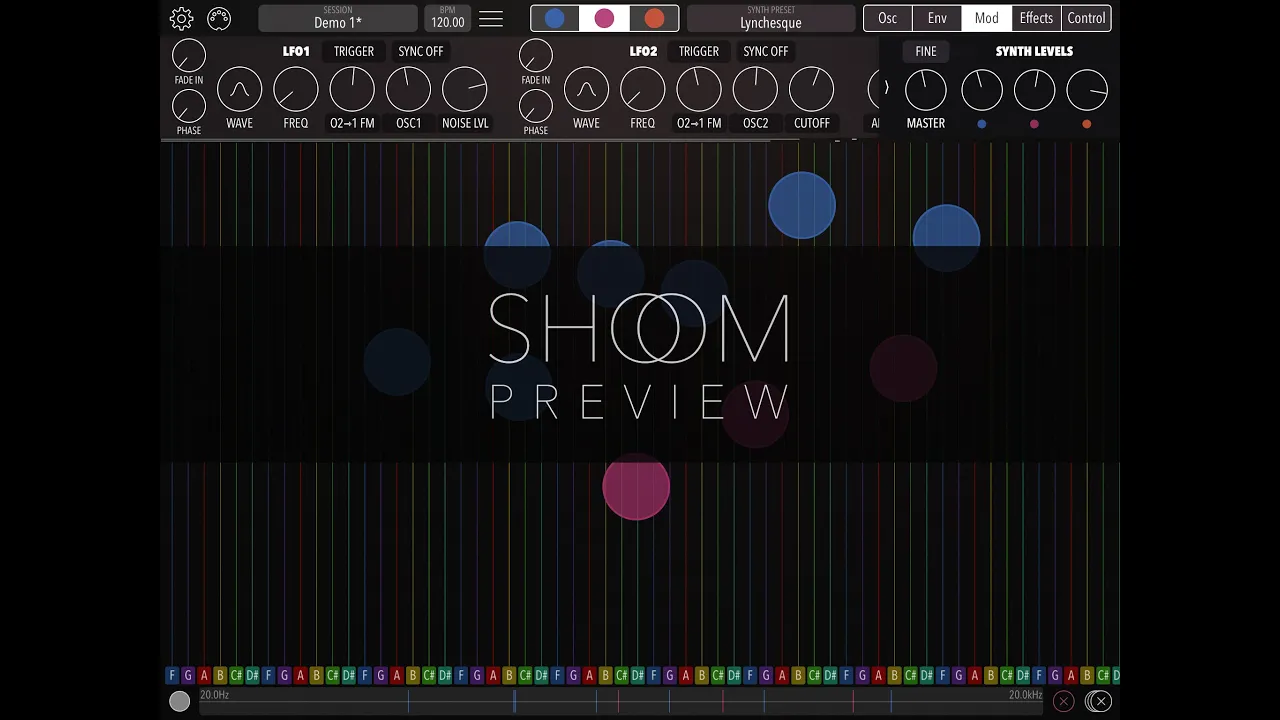Screen dimensions: 1280x720
Task: Click the MASTER level knob
Action: 926,90
